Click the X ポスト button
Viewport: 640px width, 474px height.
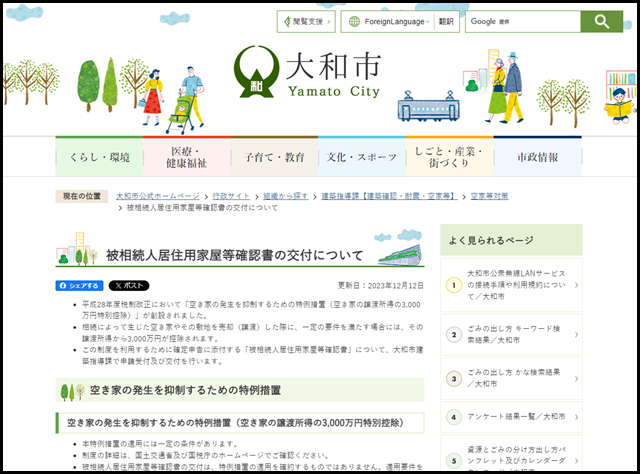click(129, 285)
